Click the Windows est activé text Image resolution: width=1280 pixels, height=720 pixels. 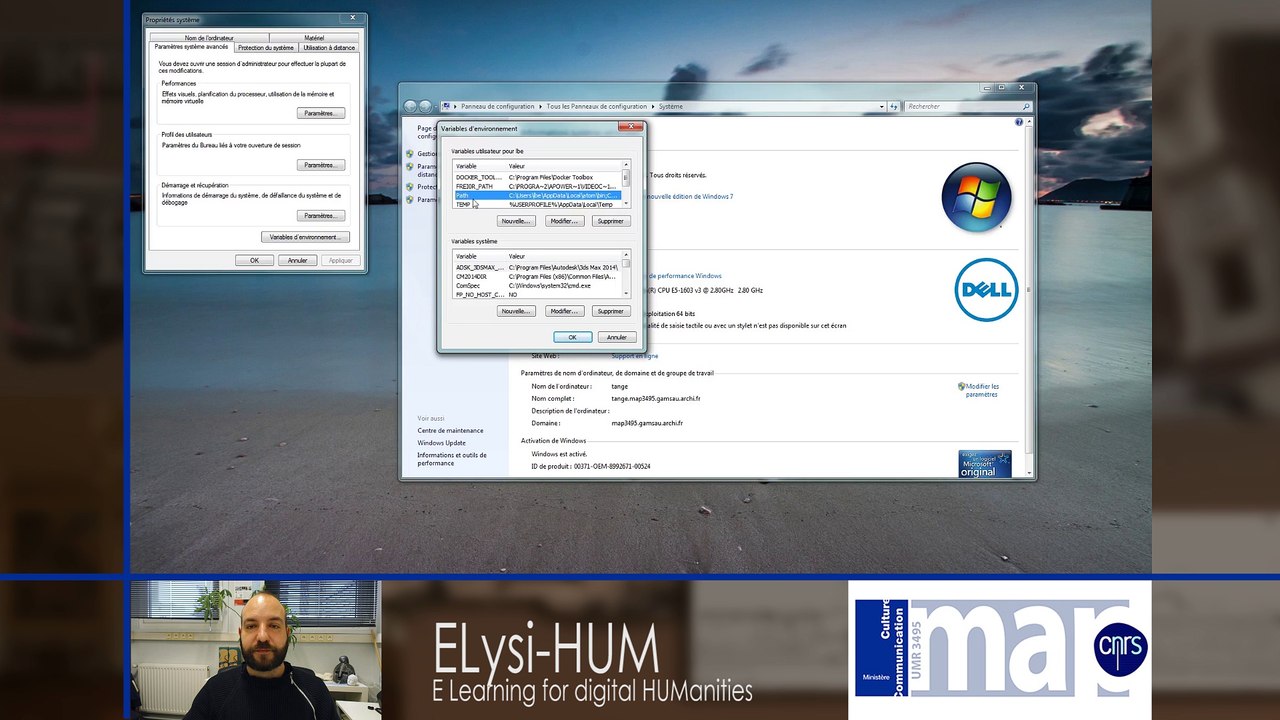(x=559, y=454)
